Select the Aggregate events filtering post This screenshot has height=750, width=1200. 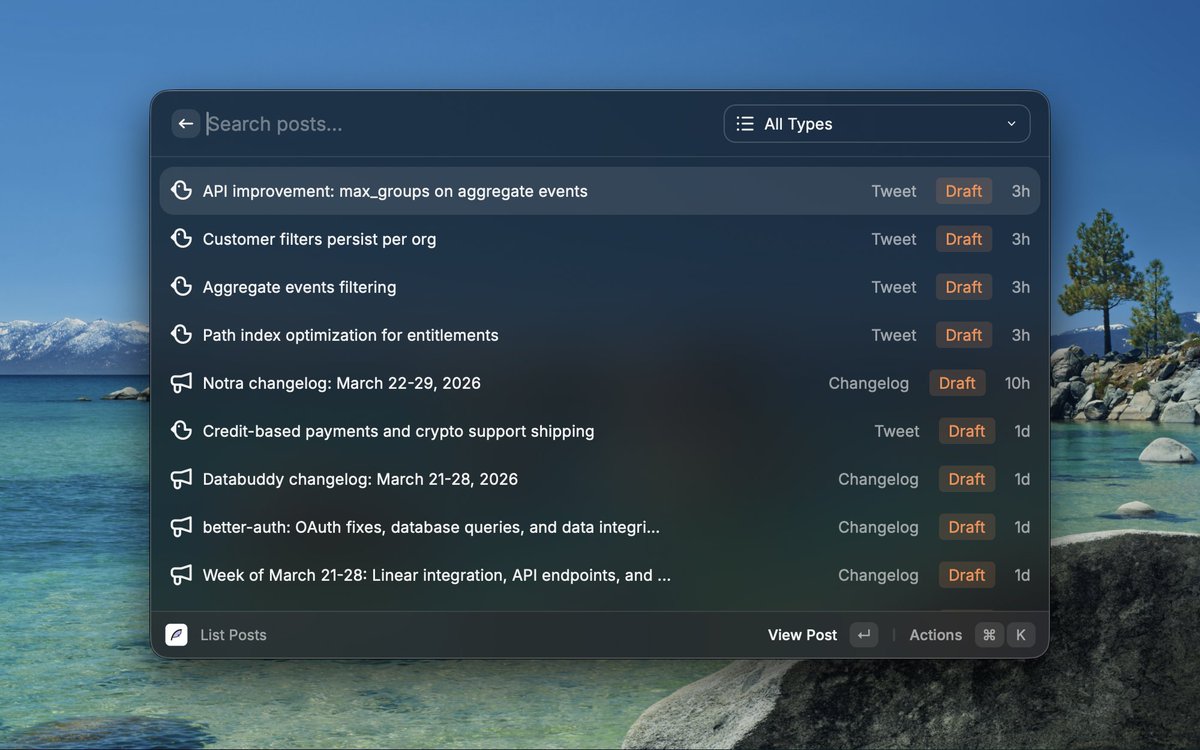pyautogui.click(x=299, y=287)
